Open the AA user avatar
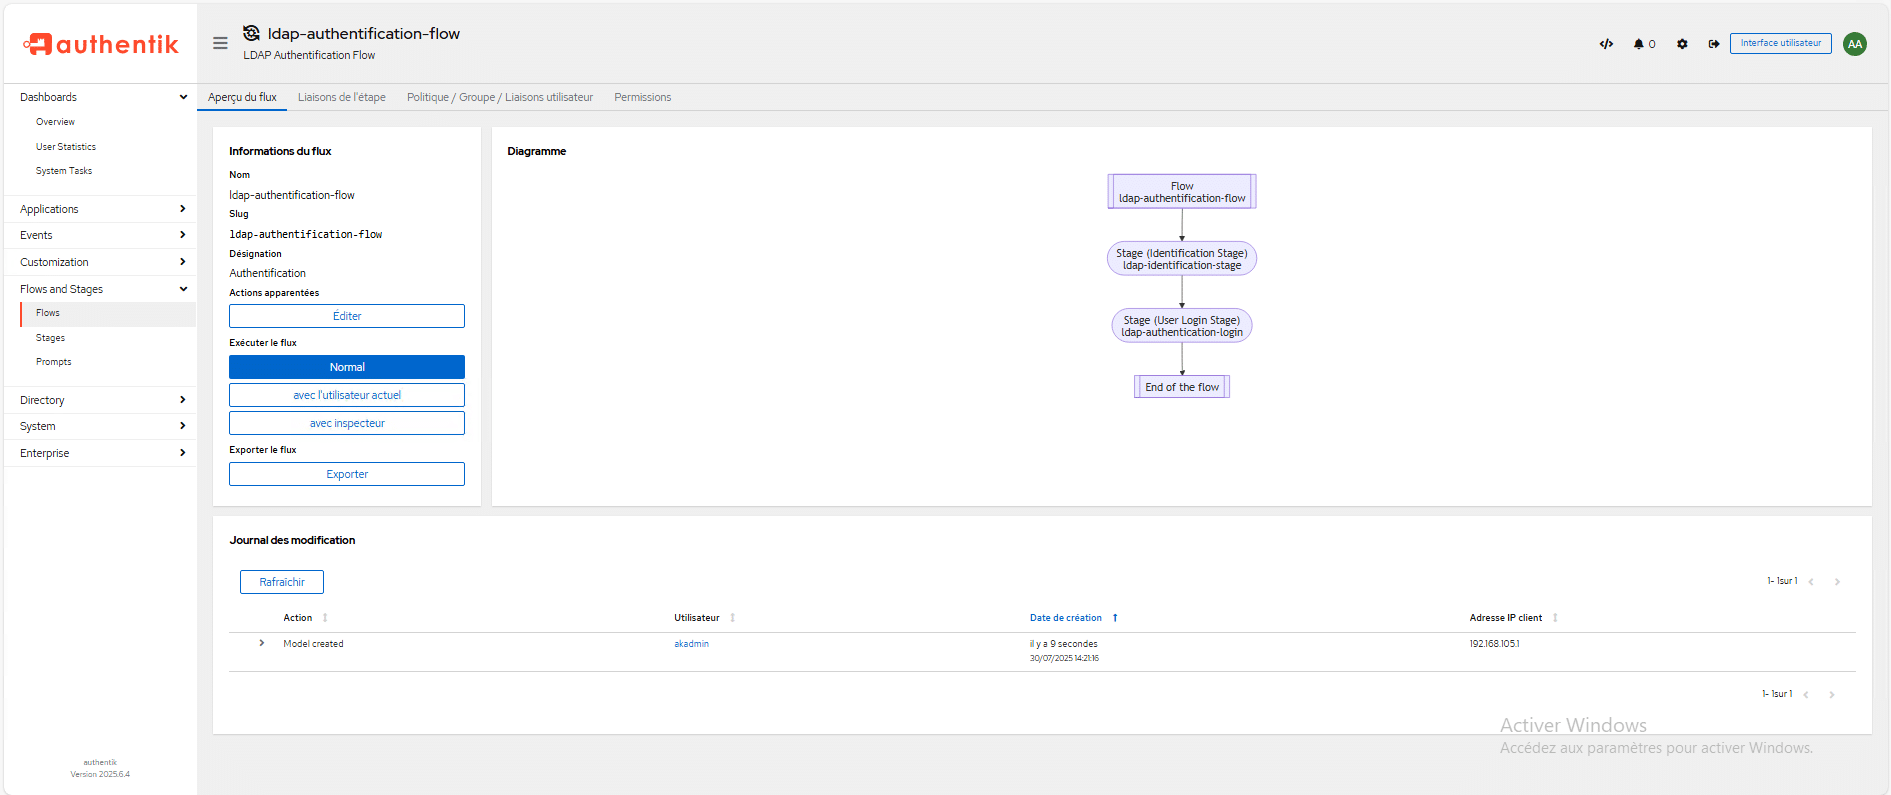Screen dimensions: 1891x795 1855,44
